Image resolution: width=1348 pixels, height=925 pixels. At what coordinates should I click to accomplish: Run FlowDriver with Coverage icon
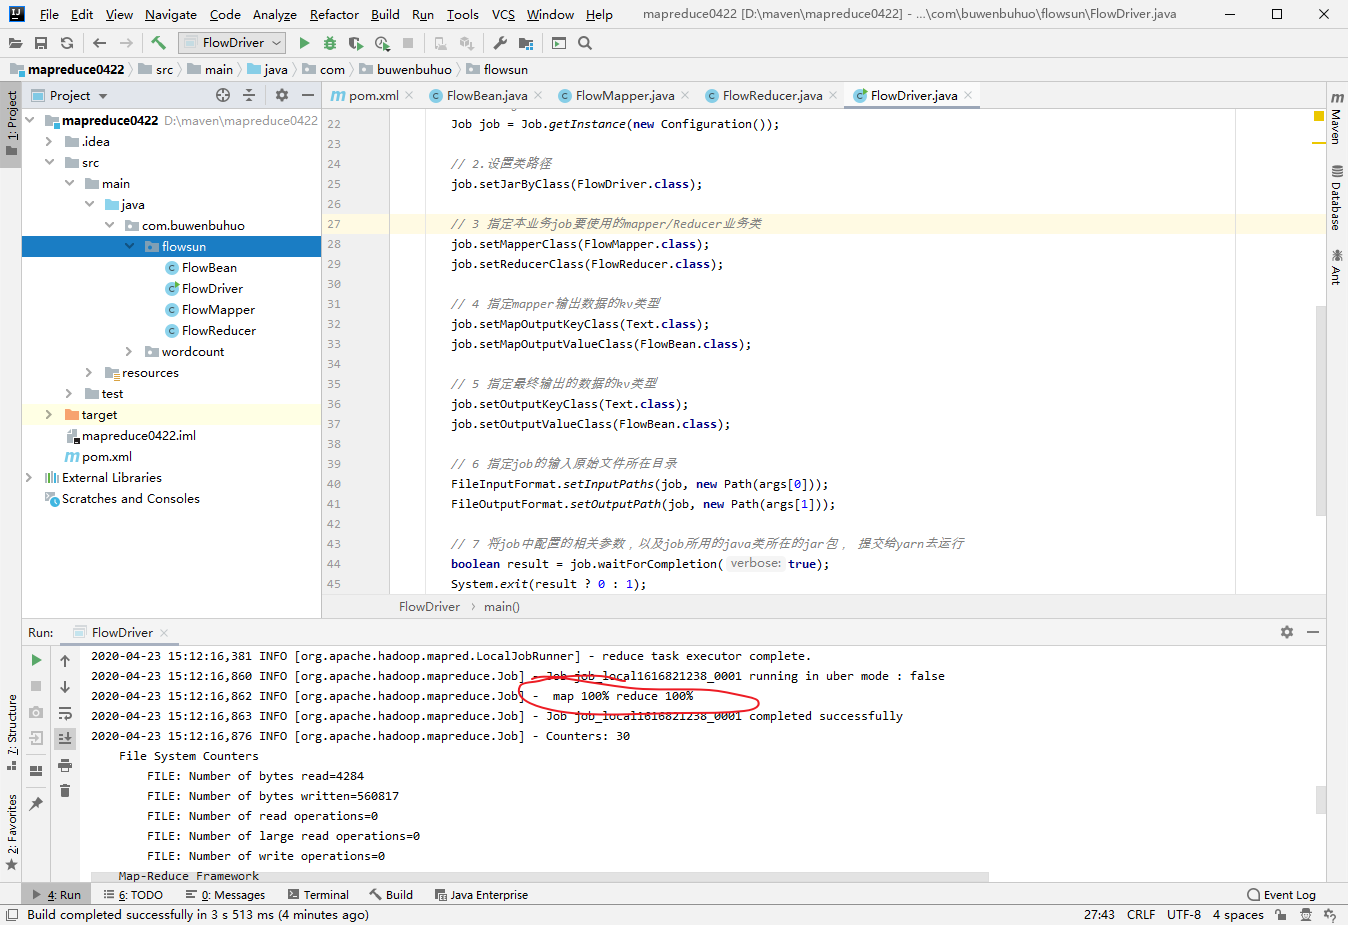(356, 43)
